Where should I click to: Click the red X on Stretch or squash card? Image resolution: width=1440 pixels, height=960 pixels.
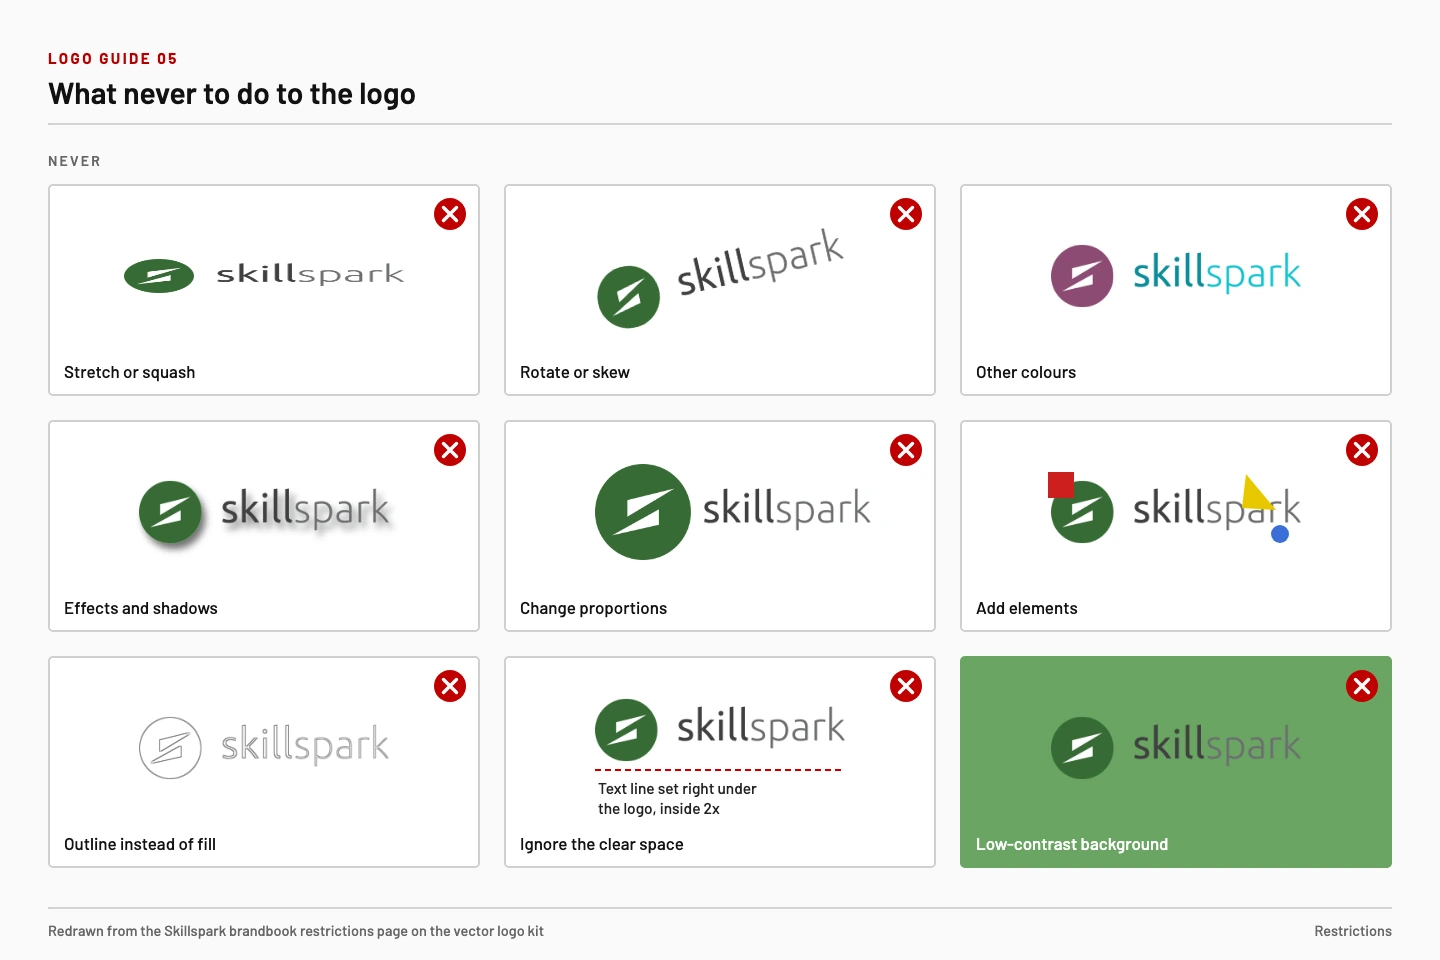coord(450,214)
